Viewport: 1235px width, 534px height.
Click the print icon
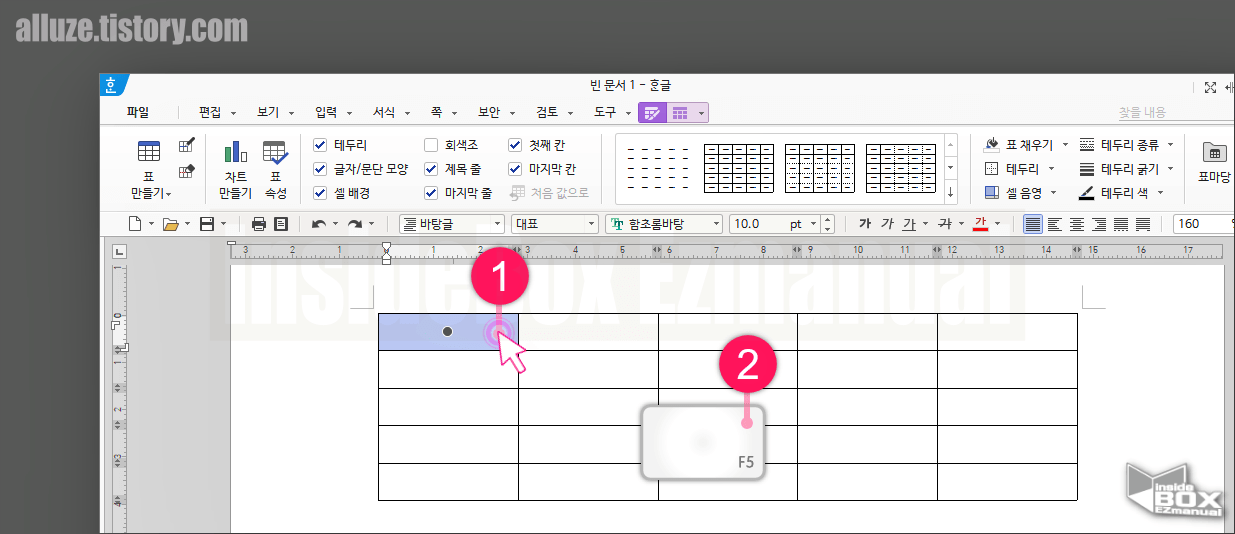tap(259, 224)
